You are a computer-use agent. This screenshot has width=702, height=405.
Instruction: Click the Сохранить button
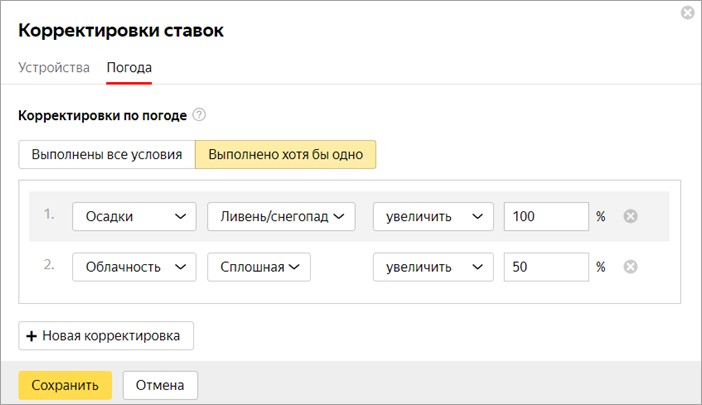click(65, 384)
